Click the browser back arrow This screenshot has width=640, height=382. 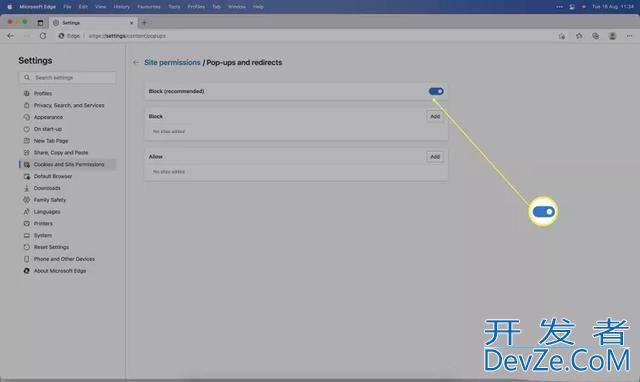click(x=11, y=36)
